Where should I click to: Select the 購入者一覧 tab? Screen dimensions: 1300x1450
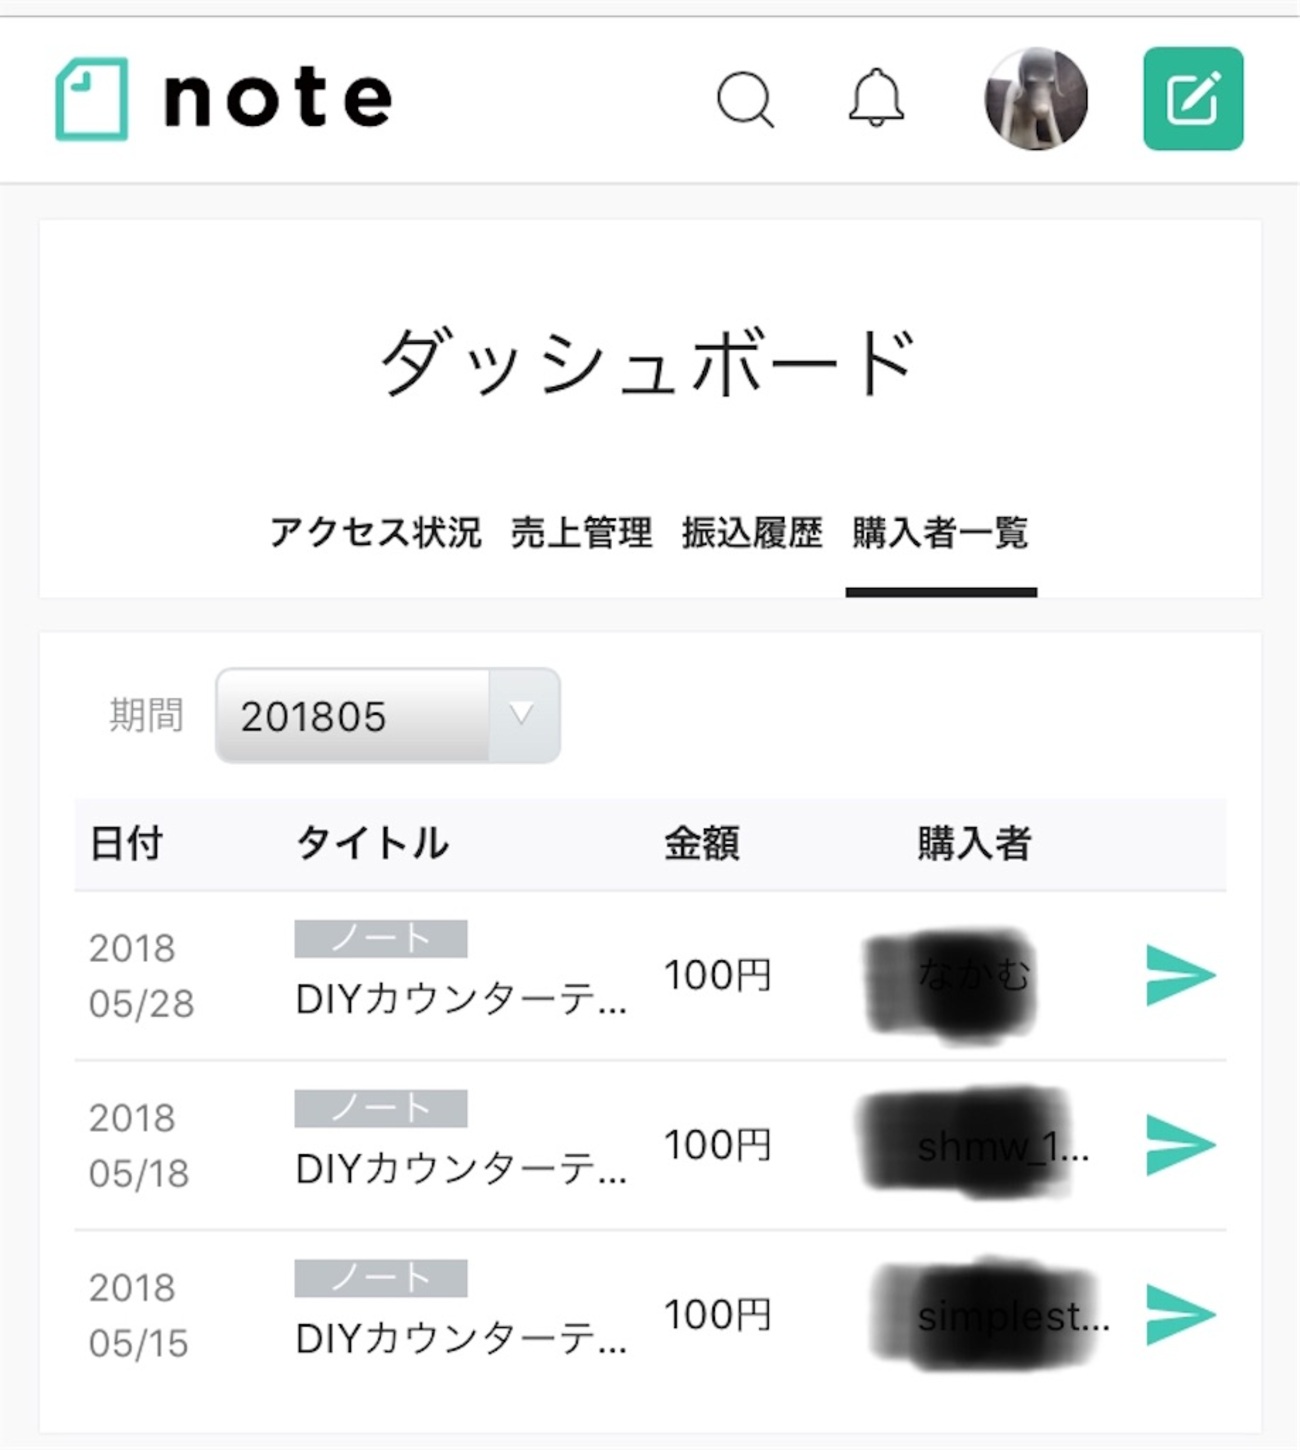[940, 532]
